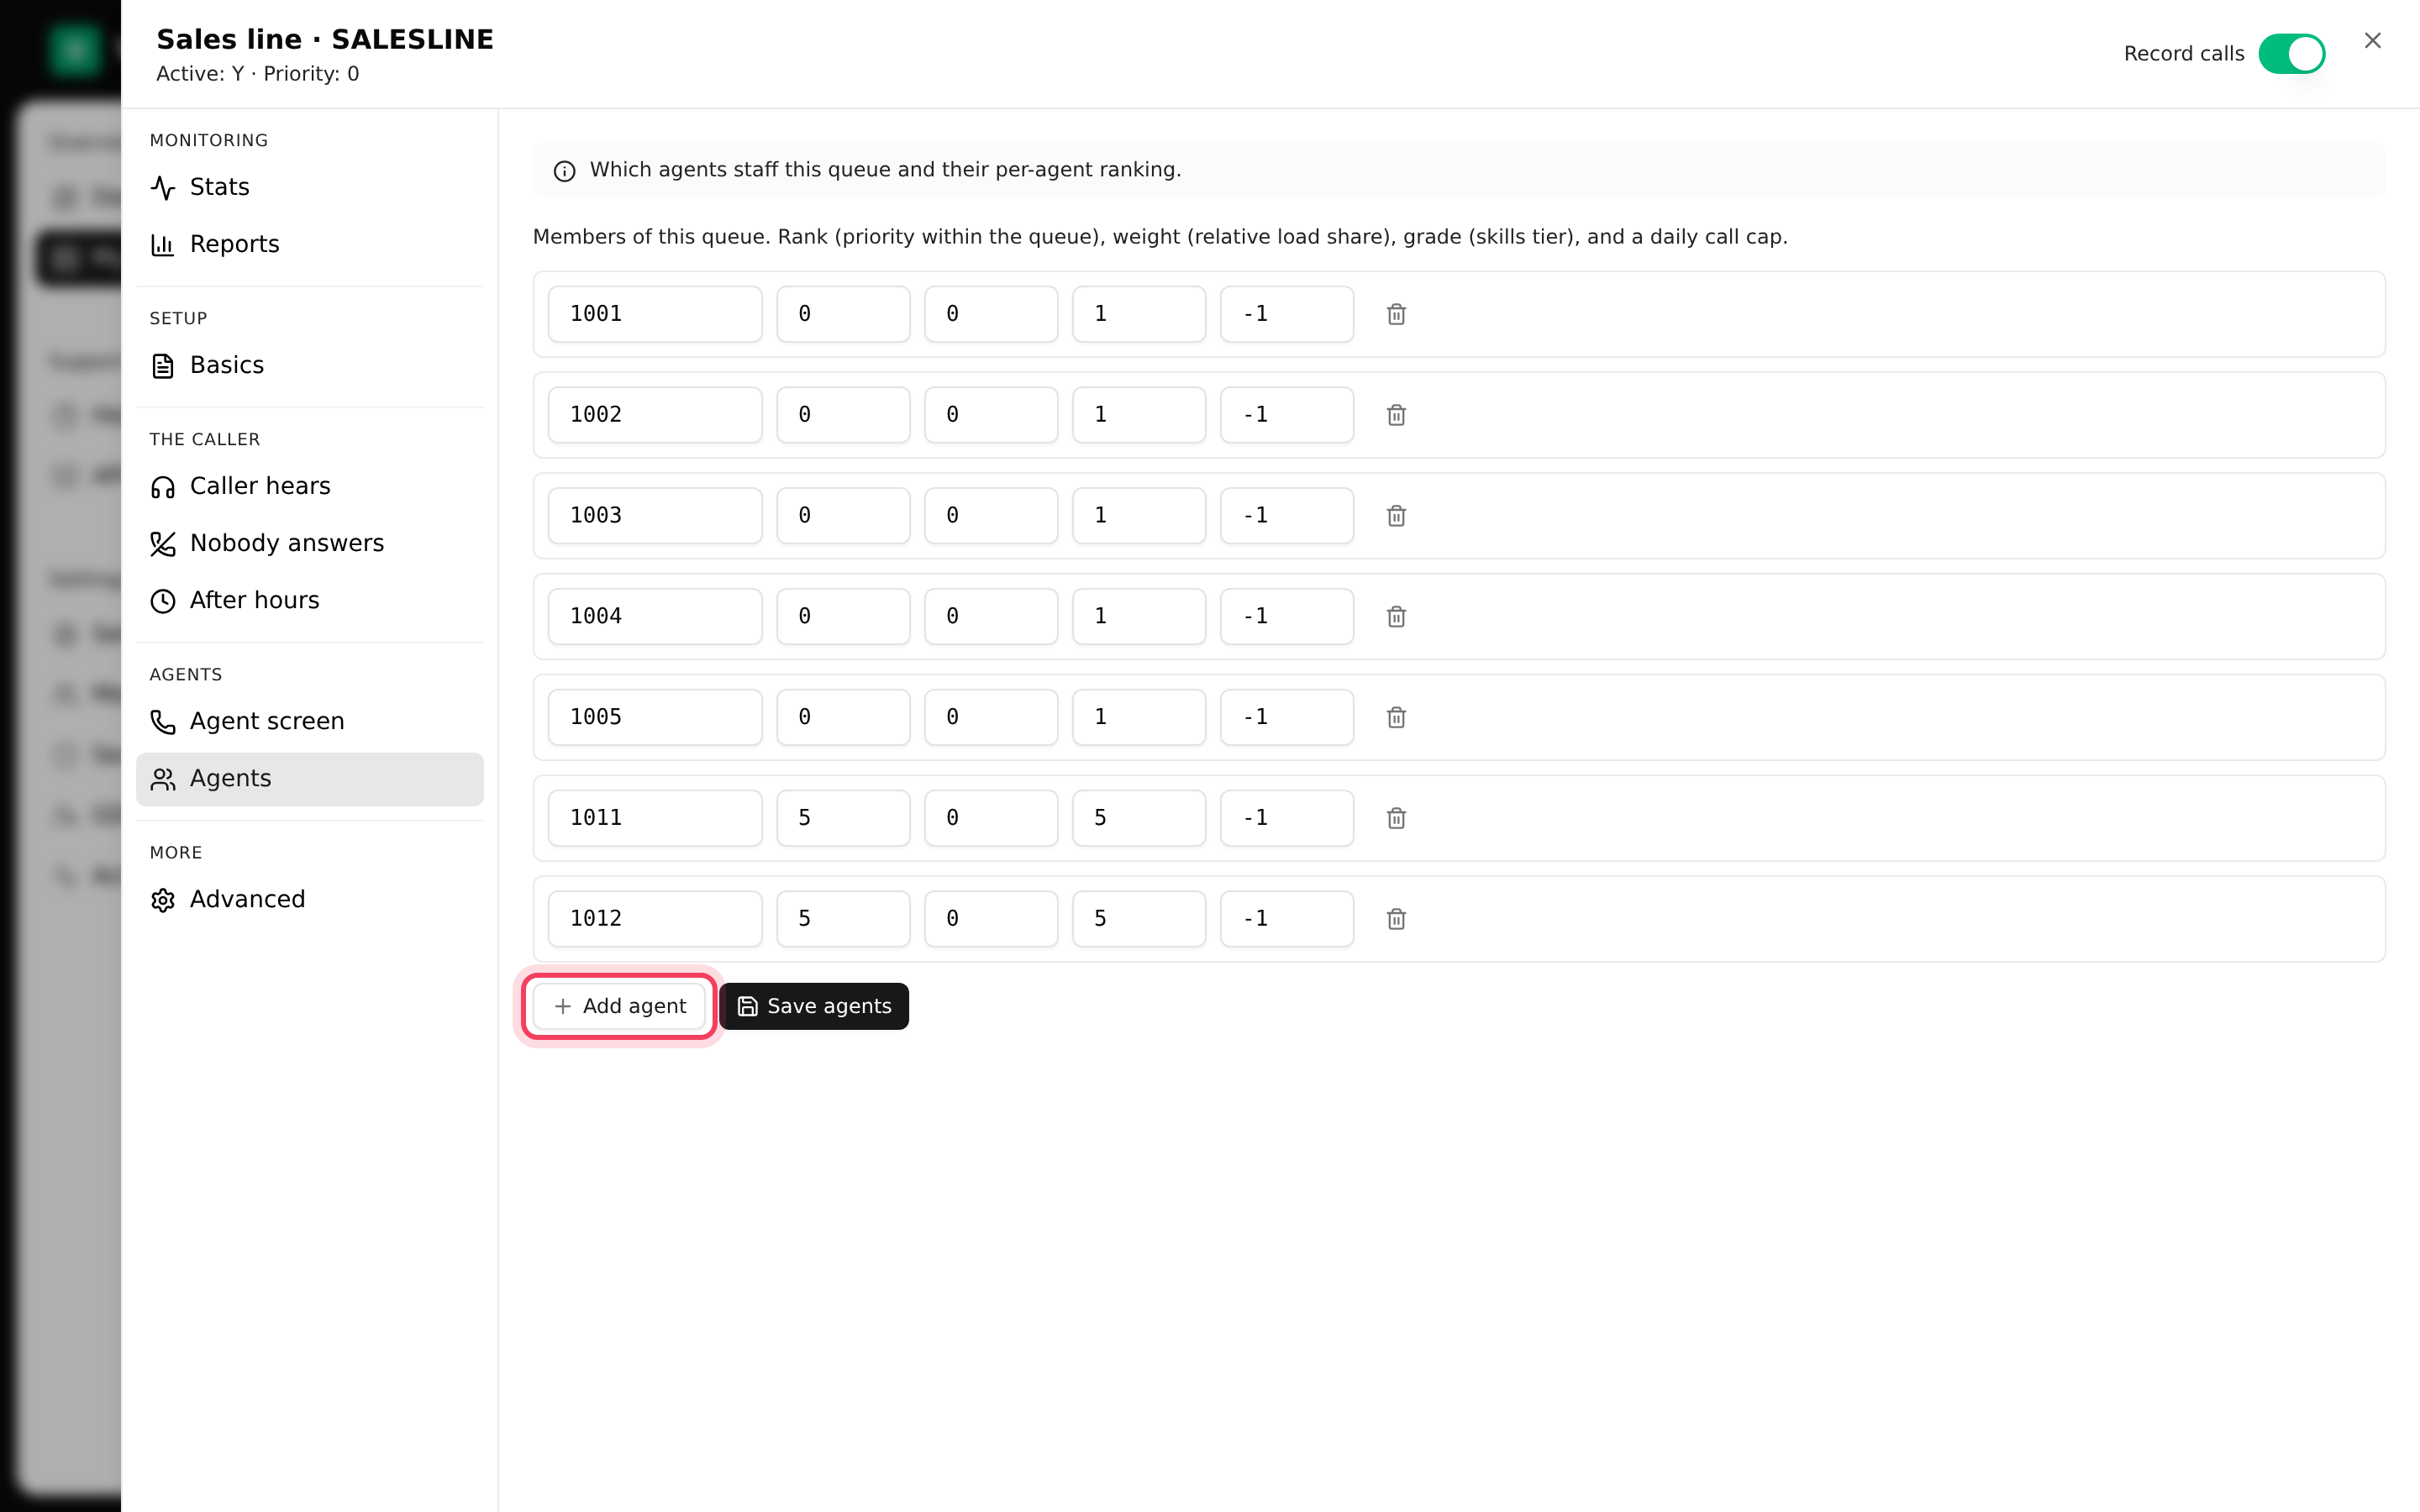The width and height of the screenshot is (2420, 1512).
Task: Click grade field of agent 1011
Action: (x=1139, y=818)
